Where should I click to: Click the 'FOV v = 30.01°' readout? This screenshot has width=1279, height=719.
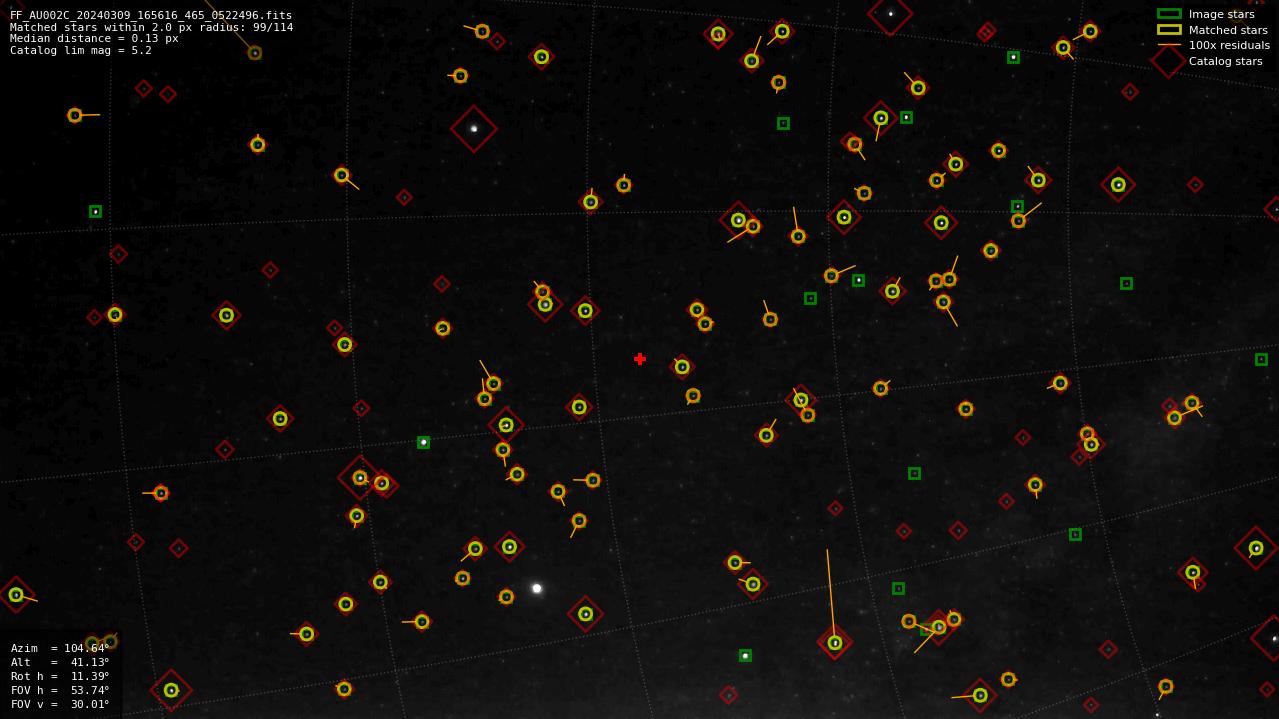pyautogui.click(x=60, y=704)
